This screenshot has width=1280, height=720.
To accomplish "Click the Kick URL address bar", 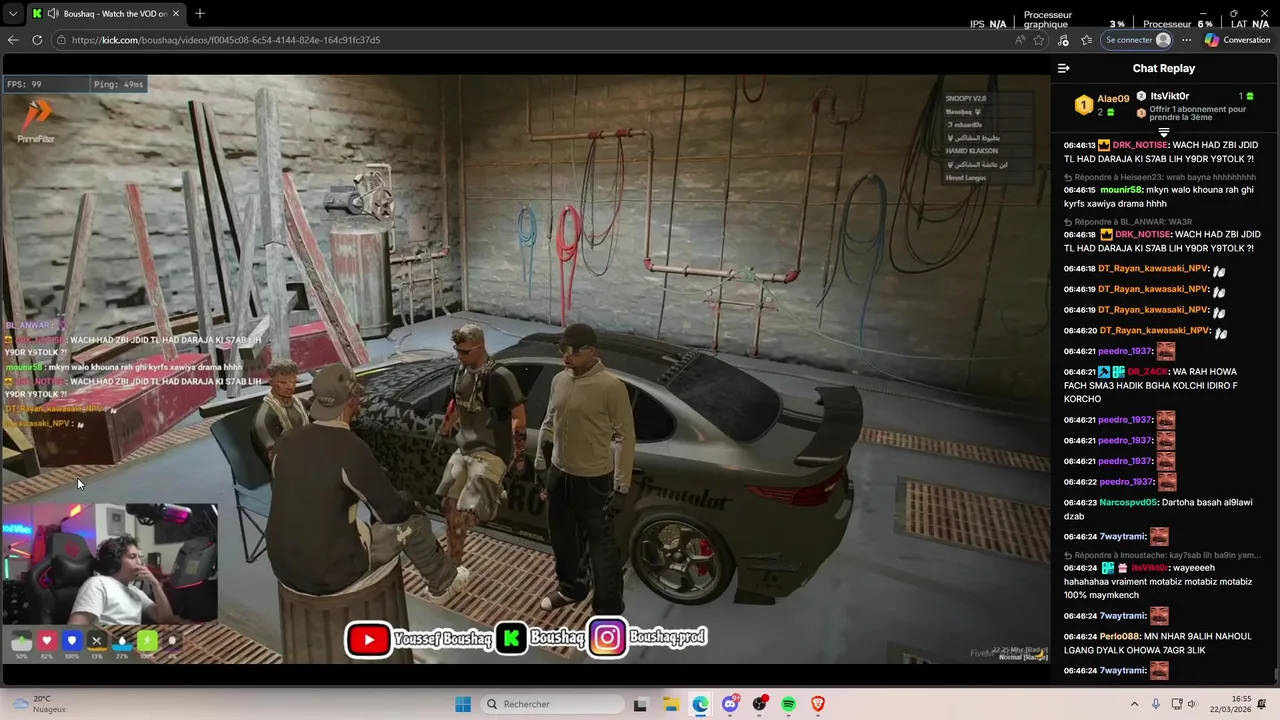I will click(540, 40).
